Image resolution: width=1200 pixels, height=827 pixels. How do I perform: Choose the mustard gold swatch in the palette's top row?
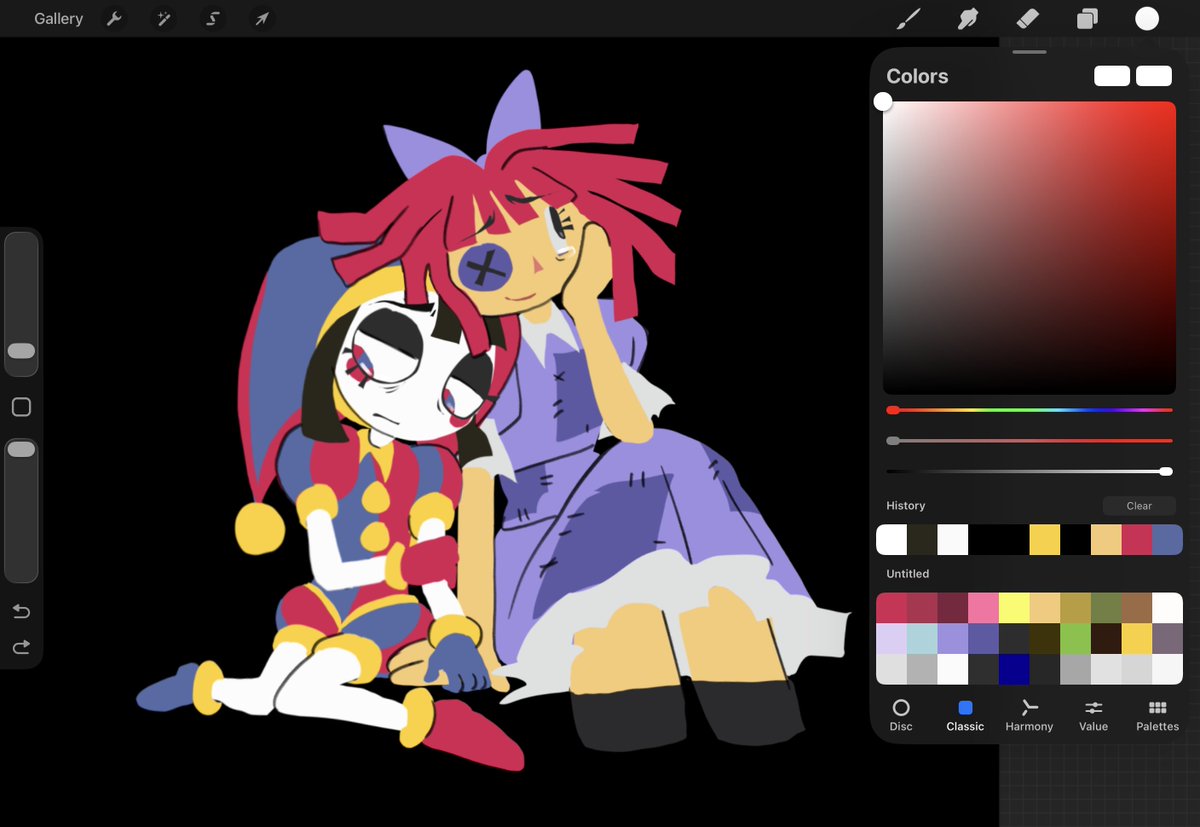[x=1075, y=608]
